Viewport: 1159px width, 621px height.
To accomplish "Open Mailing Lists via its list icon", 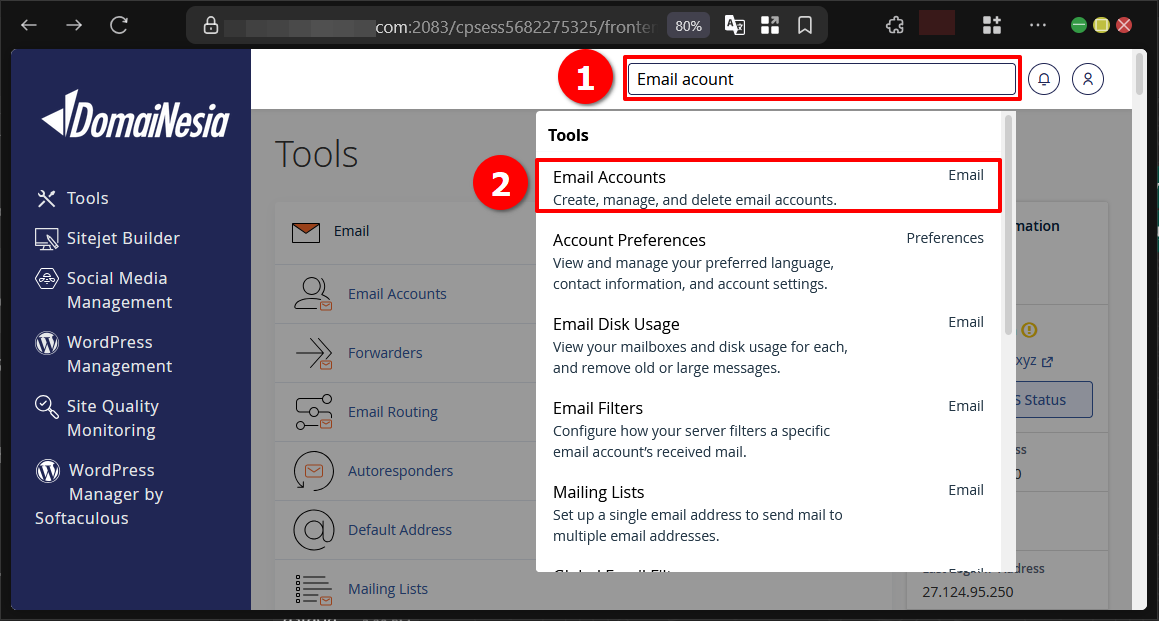I will (x=313, y=588).
